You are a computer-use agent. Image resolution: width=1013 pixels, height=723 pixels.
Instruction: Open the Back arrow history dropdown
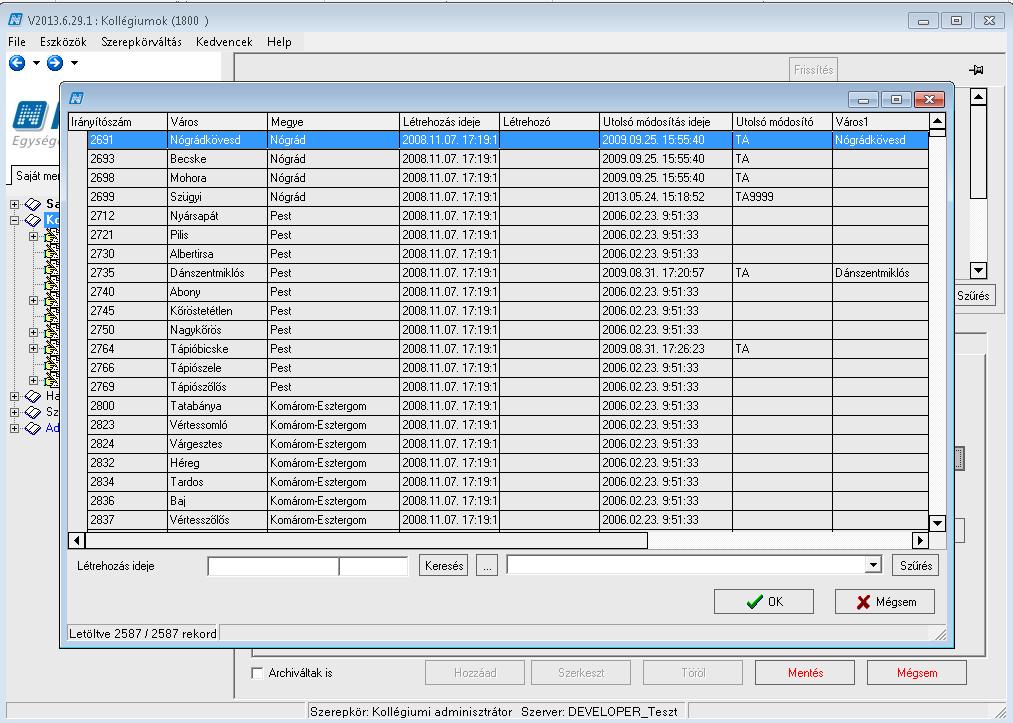click(x=36, y=63)
